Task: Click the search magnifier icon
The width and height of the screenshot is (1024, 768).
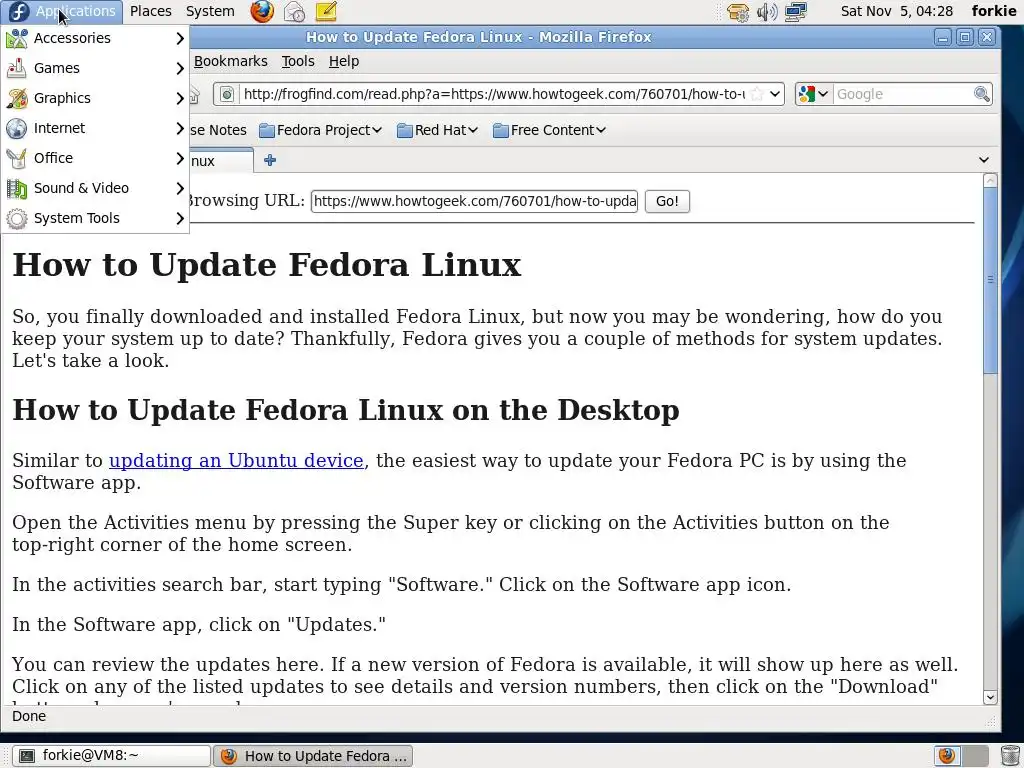Action: 982,94
